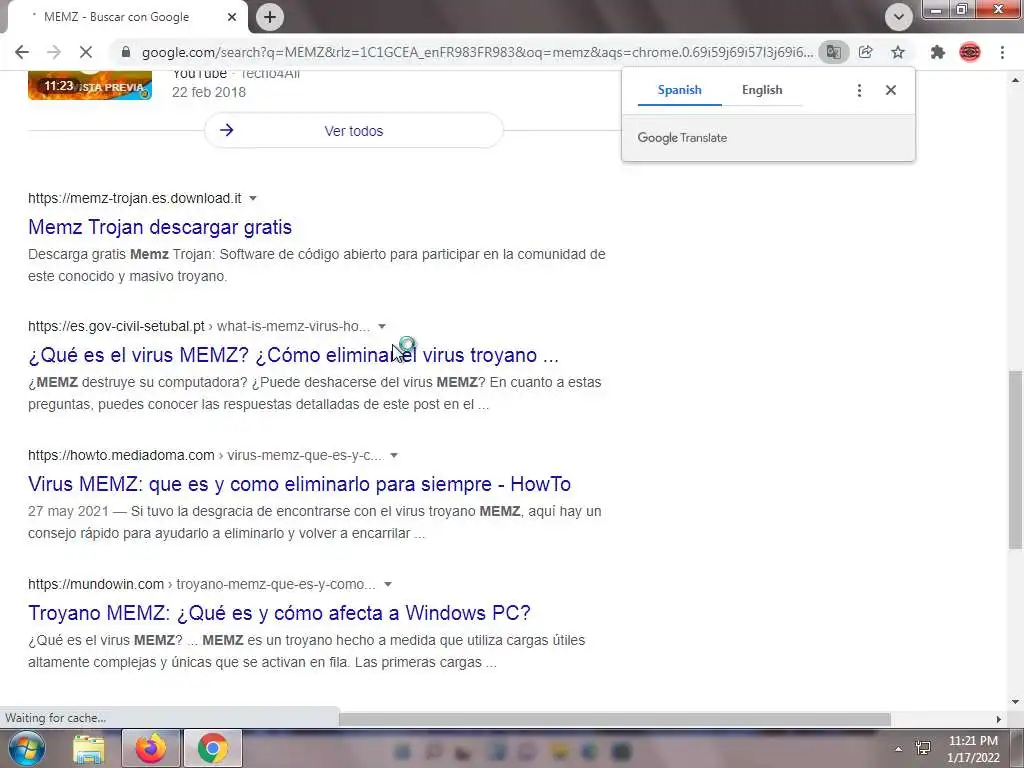Click the scroll-up arrow of vertical scrollbar
This screenshot has height=768, width=1024.
pos(1015,80)
